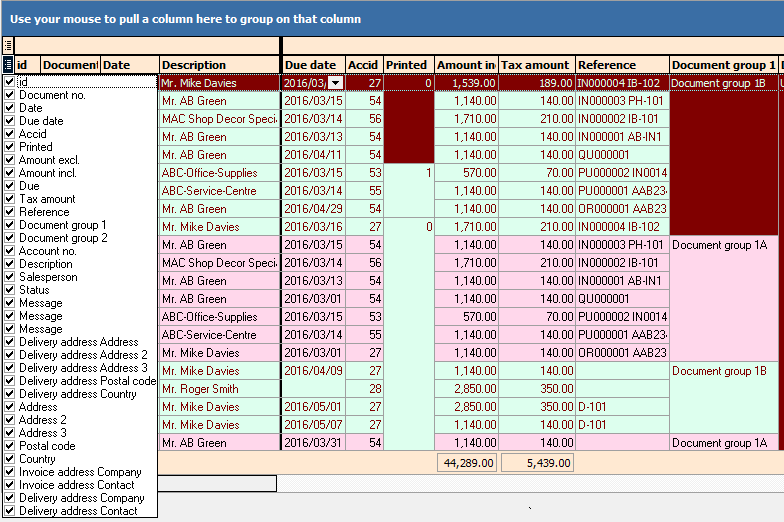Open the Due date dropdown in first row
The image size is (784, 522).
[x=335, y=83]
